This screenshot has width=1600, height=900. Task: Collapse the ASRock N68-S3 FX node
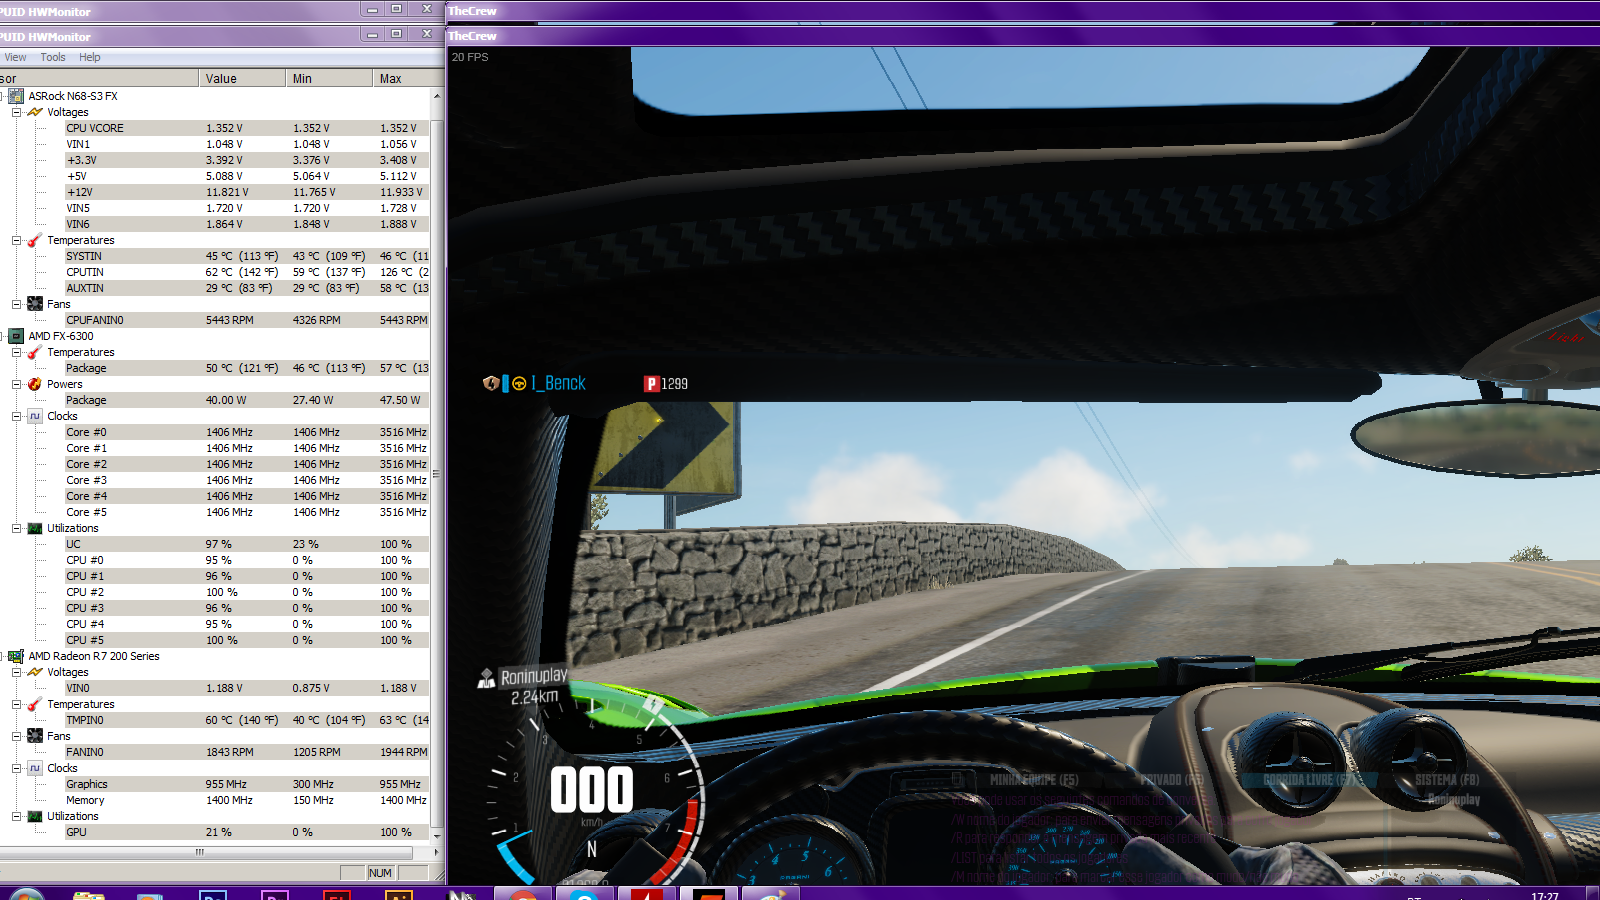coord(2,96)
